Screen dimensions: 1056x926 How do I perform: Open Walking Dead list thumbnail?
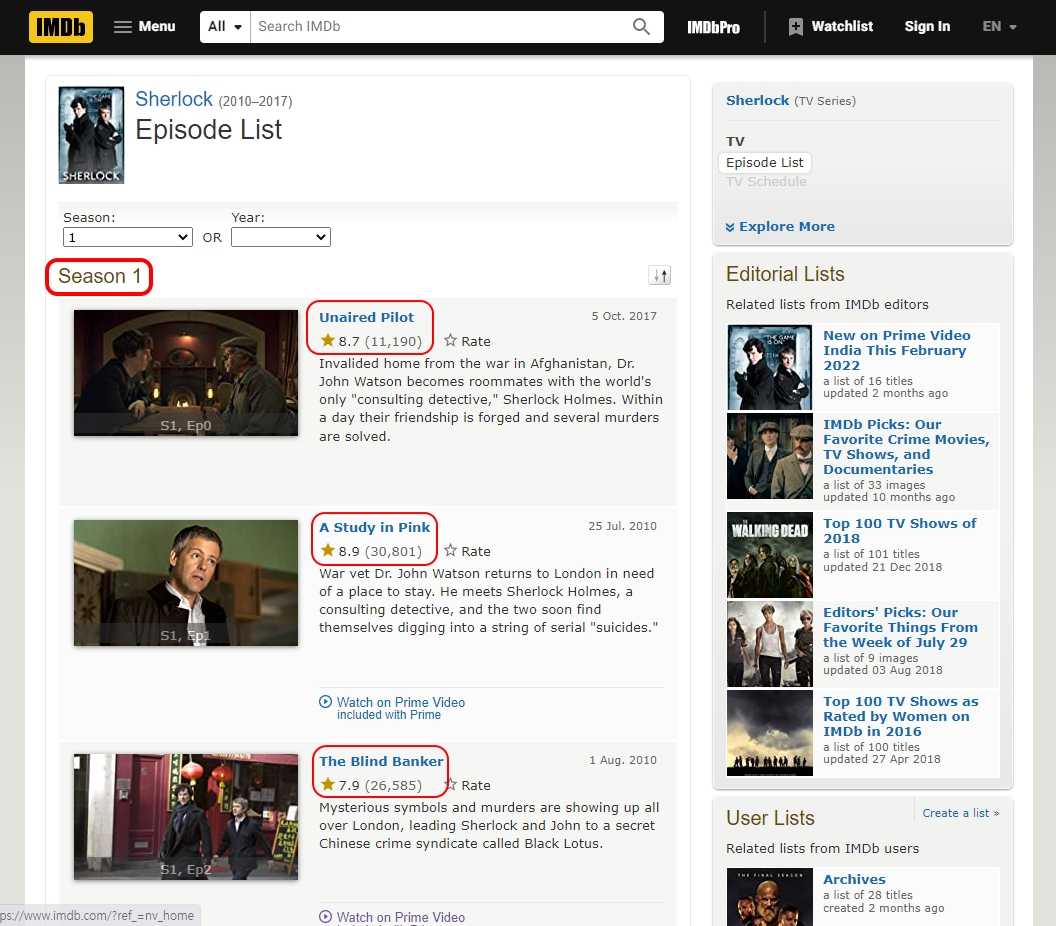[x=770, y=555]
